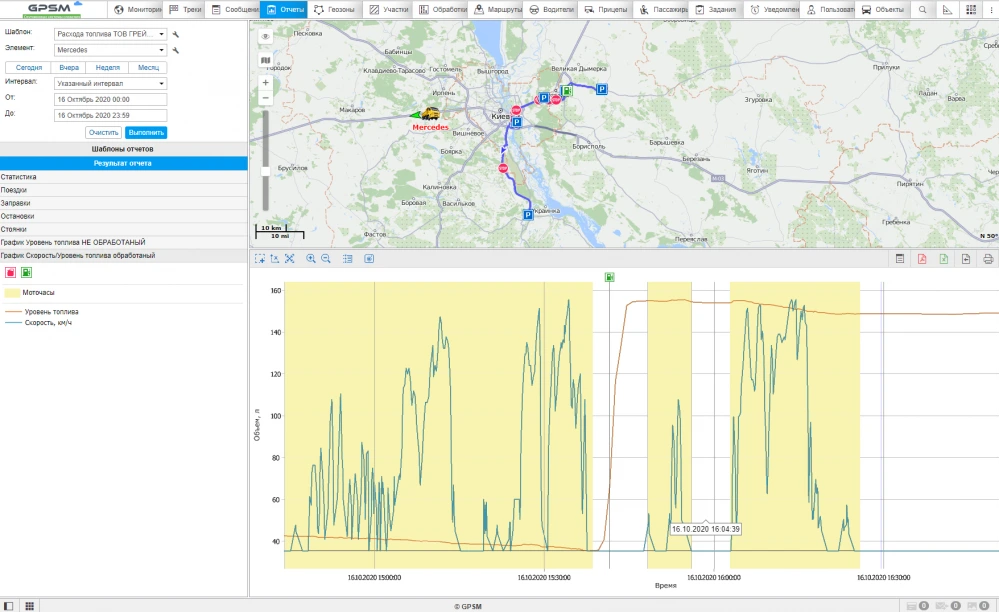This screenshot has width=1000, height=612.
Task: Open the map layers selector icon
Action: pos(265,60)
